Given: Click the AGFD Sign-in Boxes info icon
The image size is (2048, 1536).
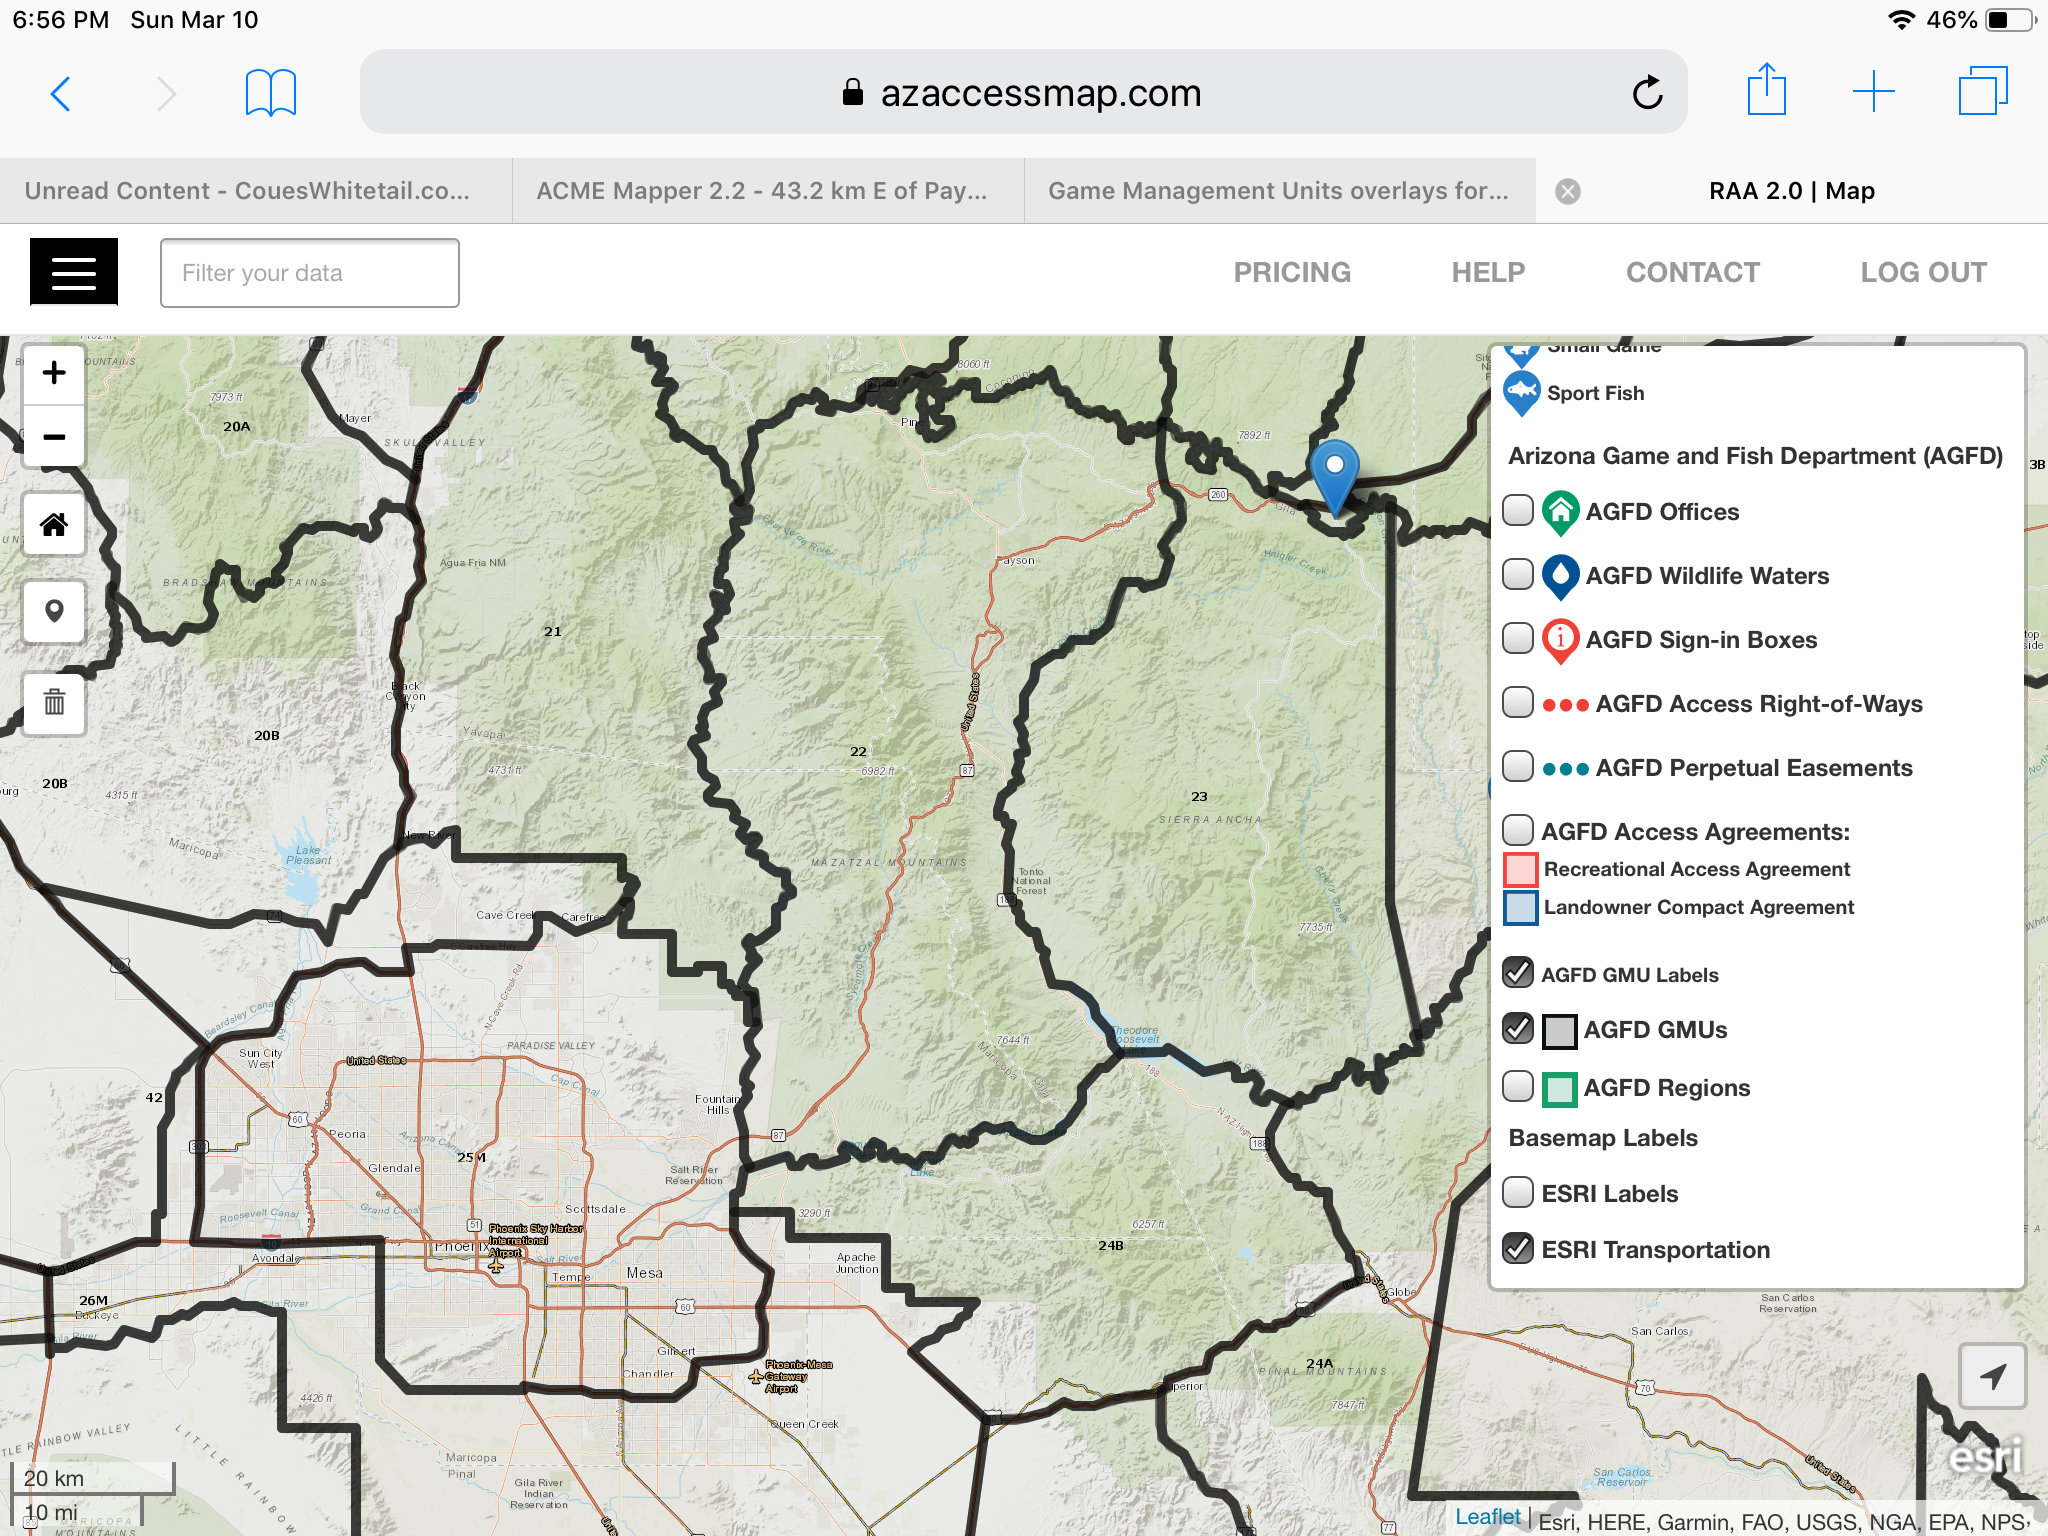Looking at the screenshot, I should pyautogui.click(x=1560, y=641).
